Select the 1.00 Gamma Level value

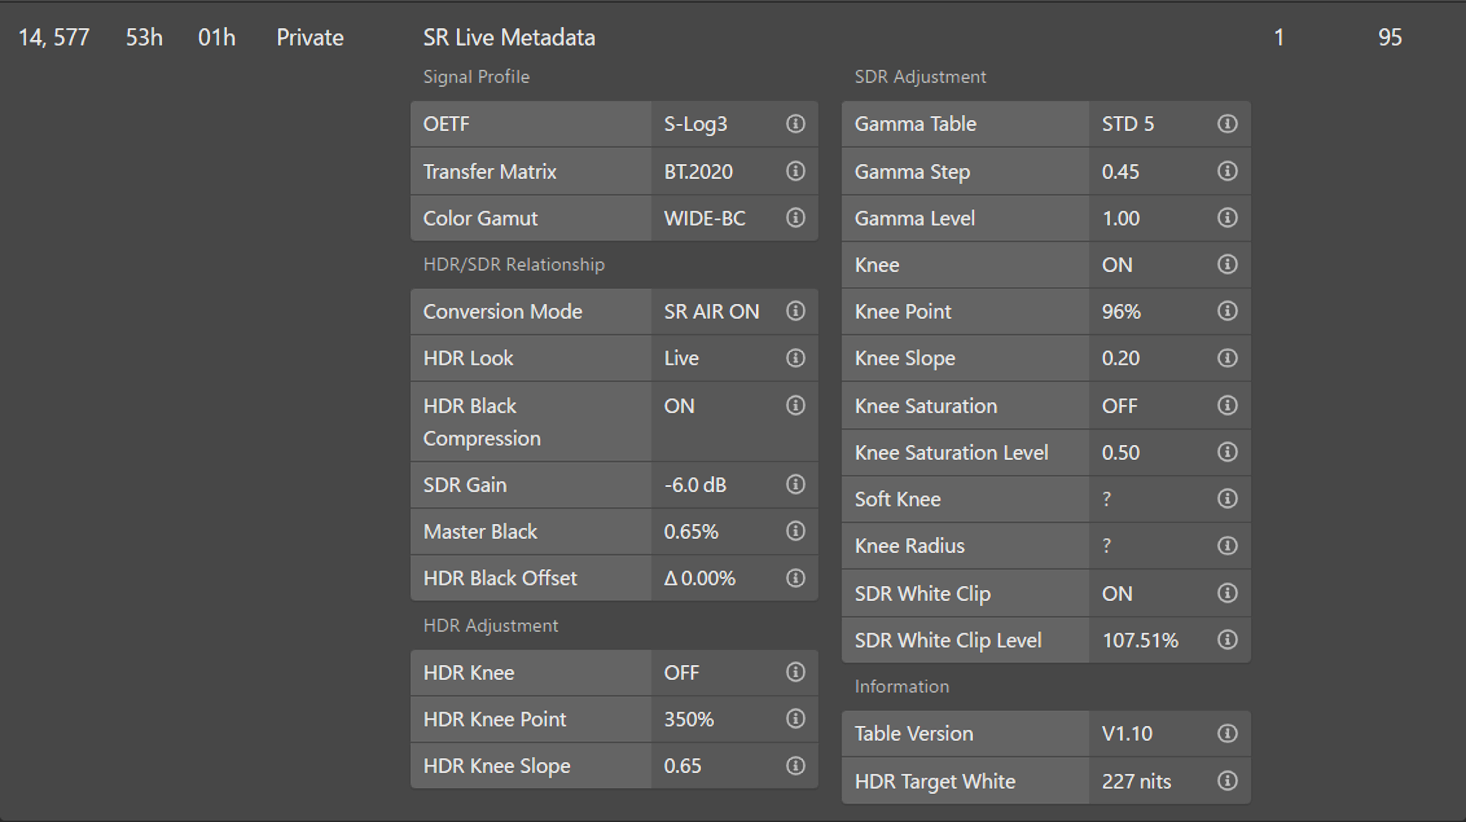point(1121,218)
